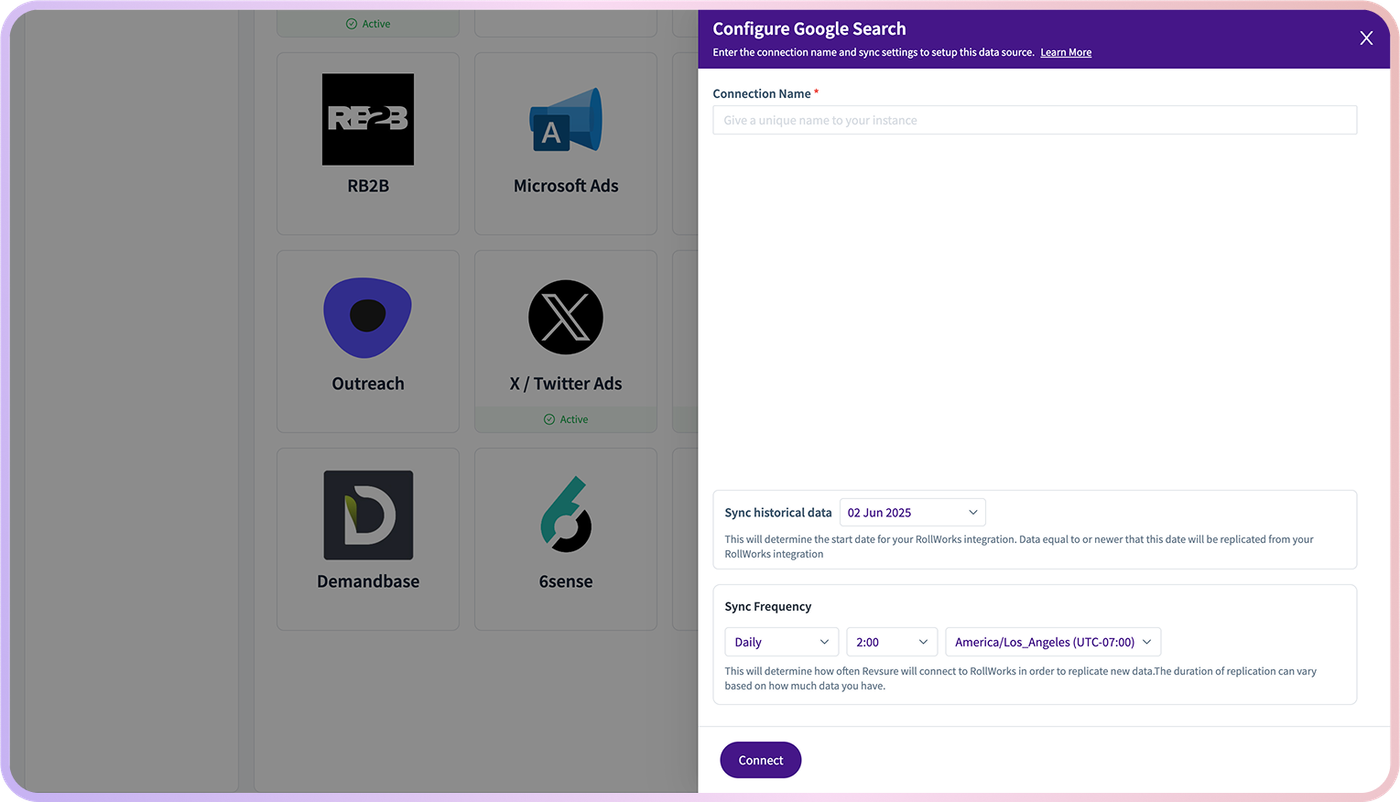Focus the Connection Name input field
1400x802 pixels.
pyautogui.click(x=1034, y=120)
